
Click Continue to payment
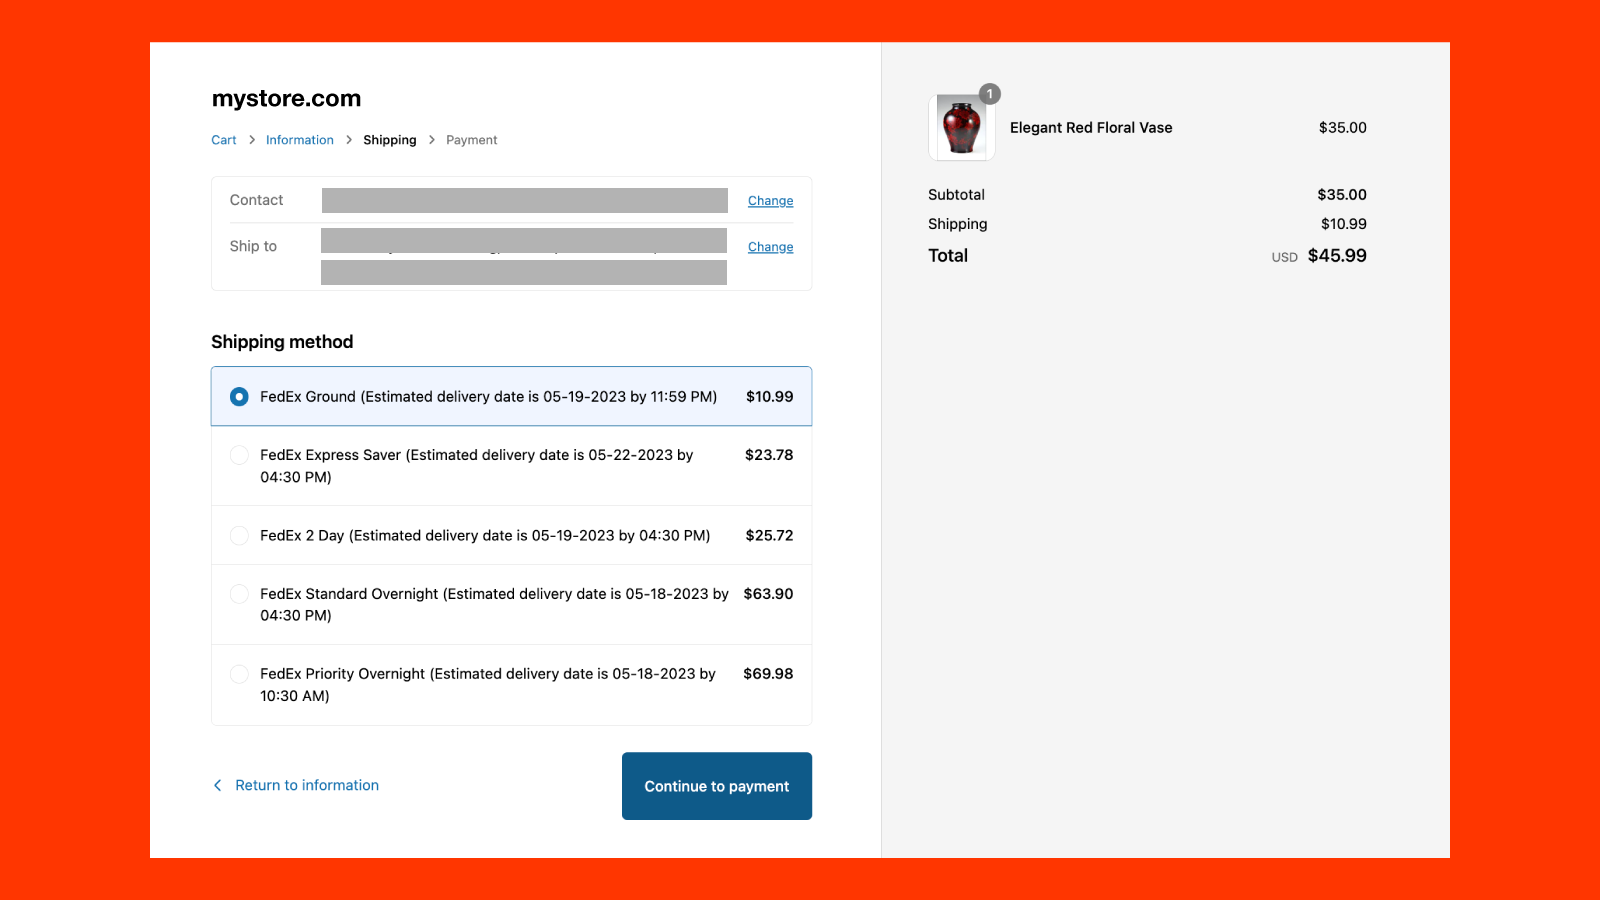716,786
